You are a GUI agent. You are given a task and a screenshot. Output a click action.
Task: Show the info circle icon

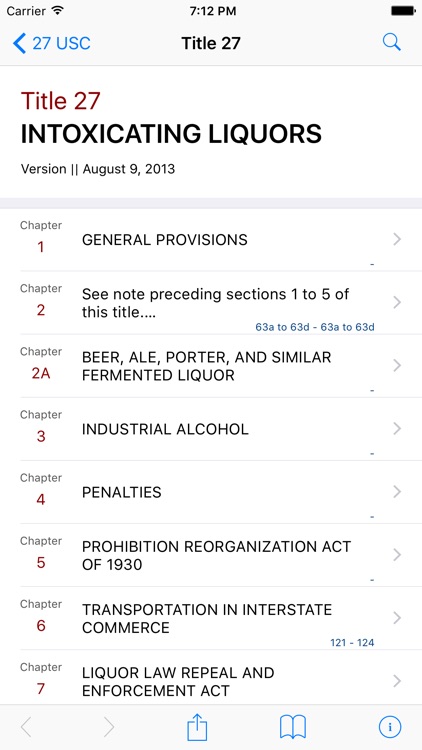click(390, 728)
